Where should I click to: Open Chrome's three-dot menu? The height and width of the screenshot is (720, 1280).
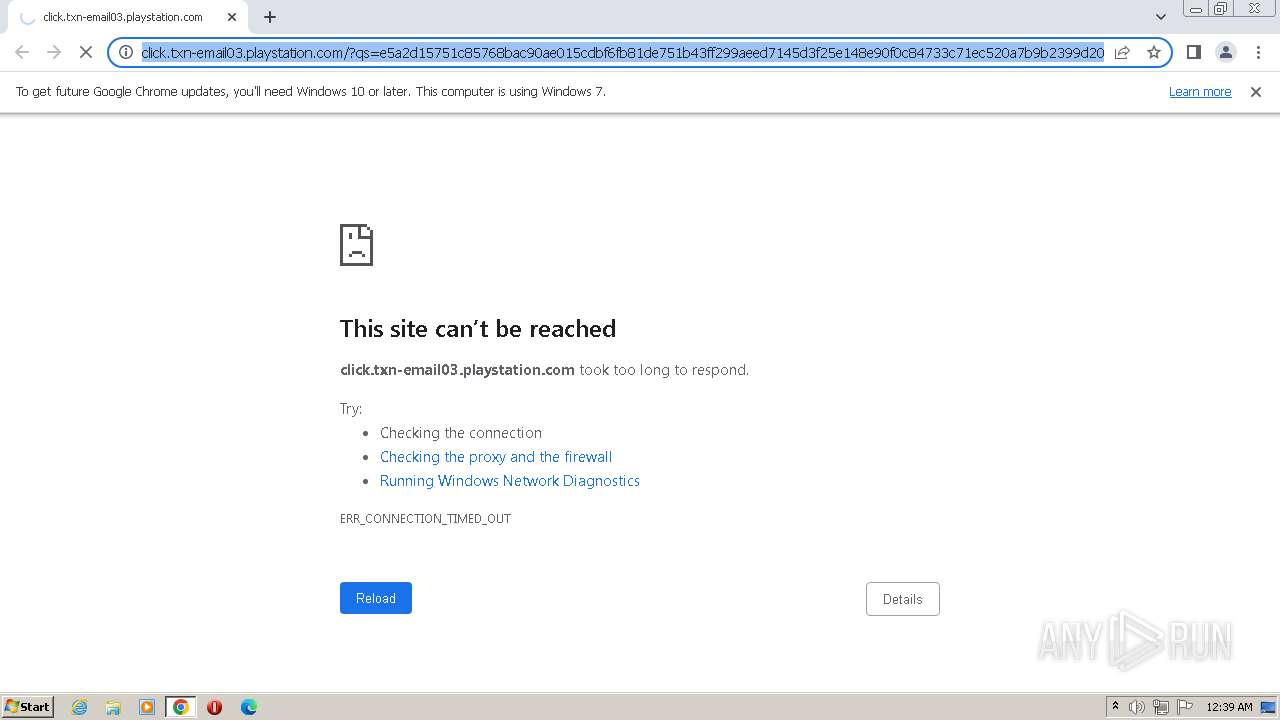[x=1258, y=52]
